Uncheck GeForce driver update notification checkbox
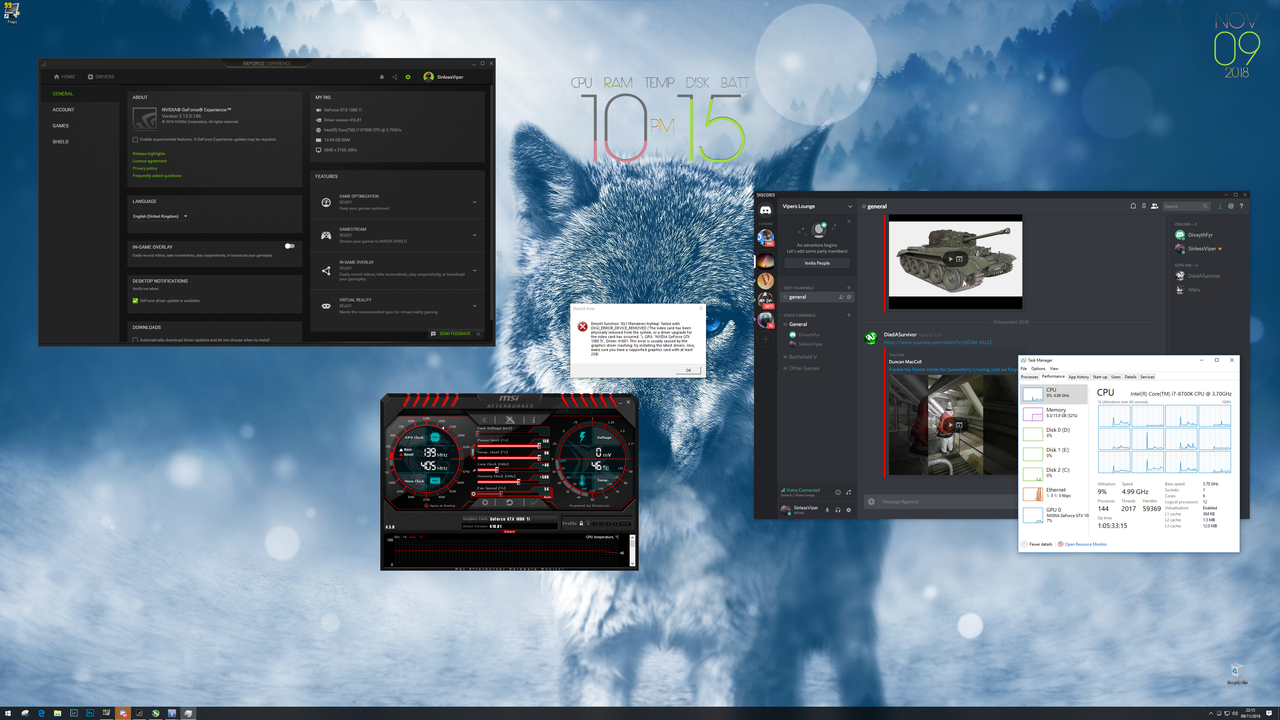 [x=135, y=300]
